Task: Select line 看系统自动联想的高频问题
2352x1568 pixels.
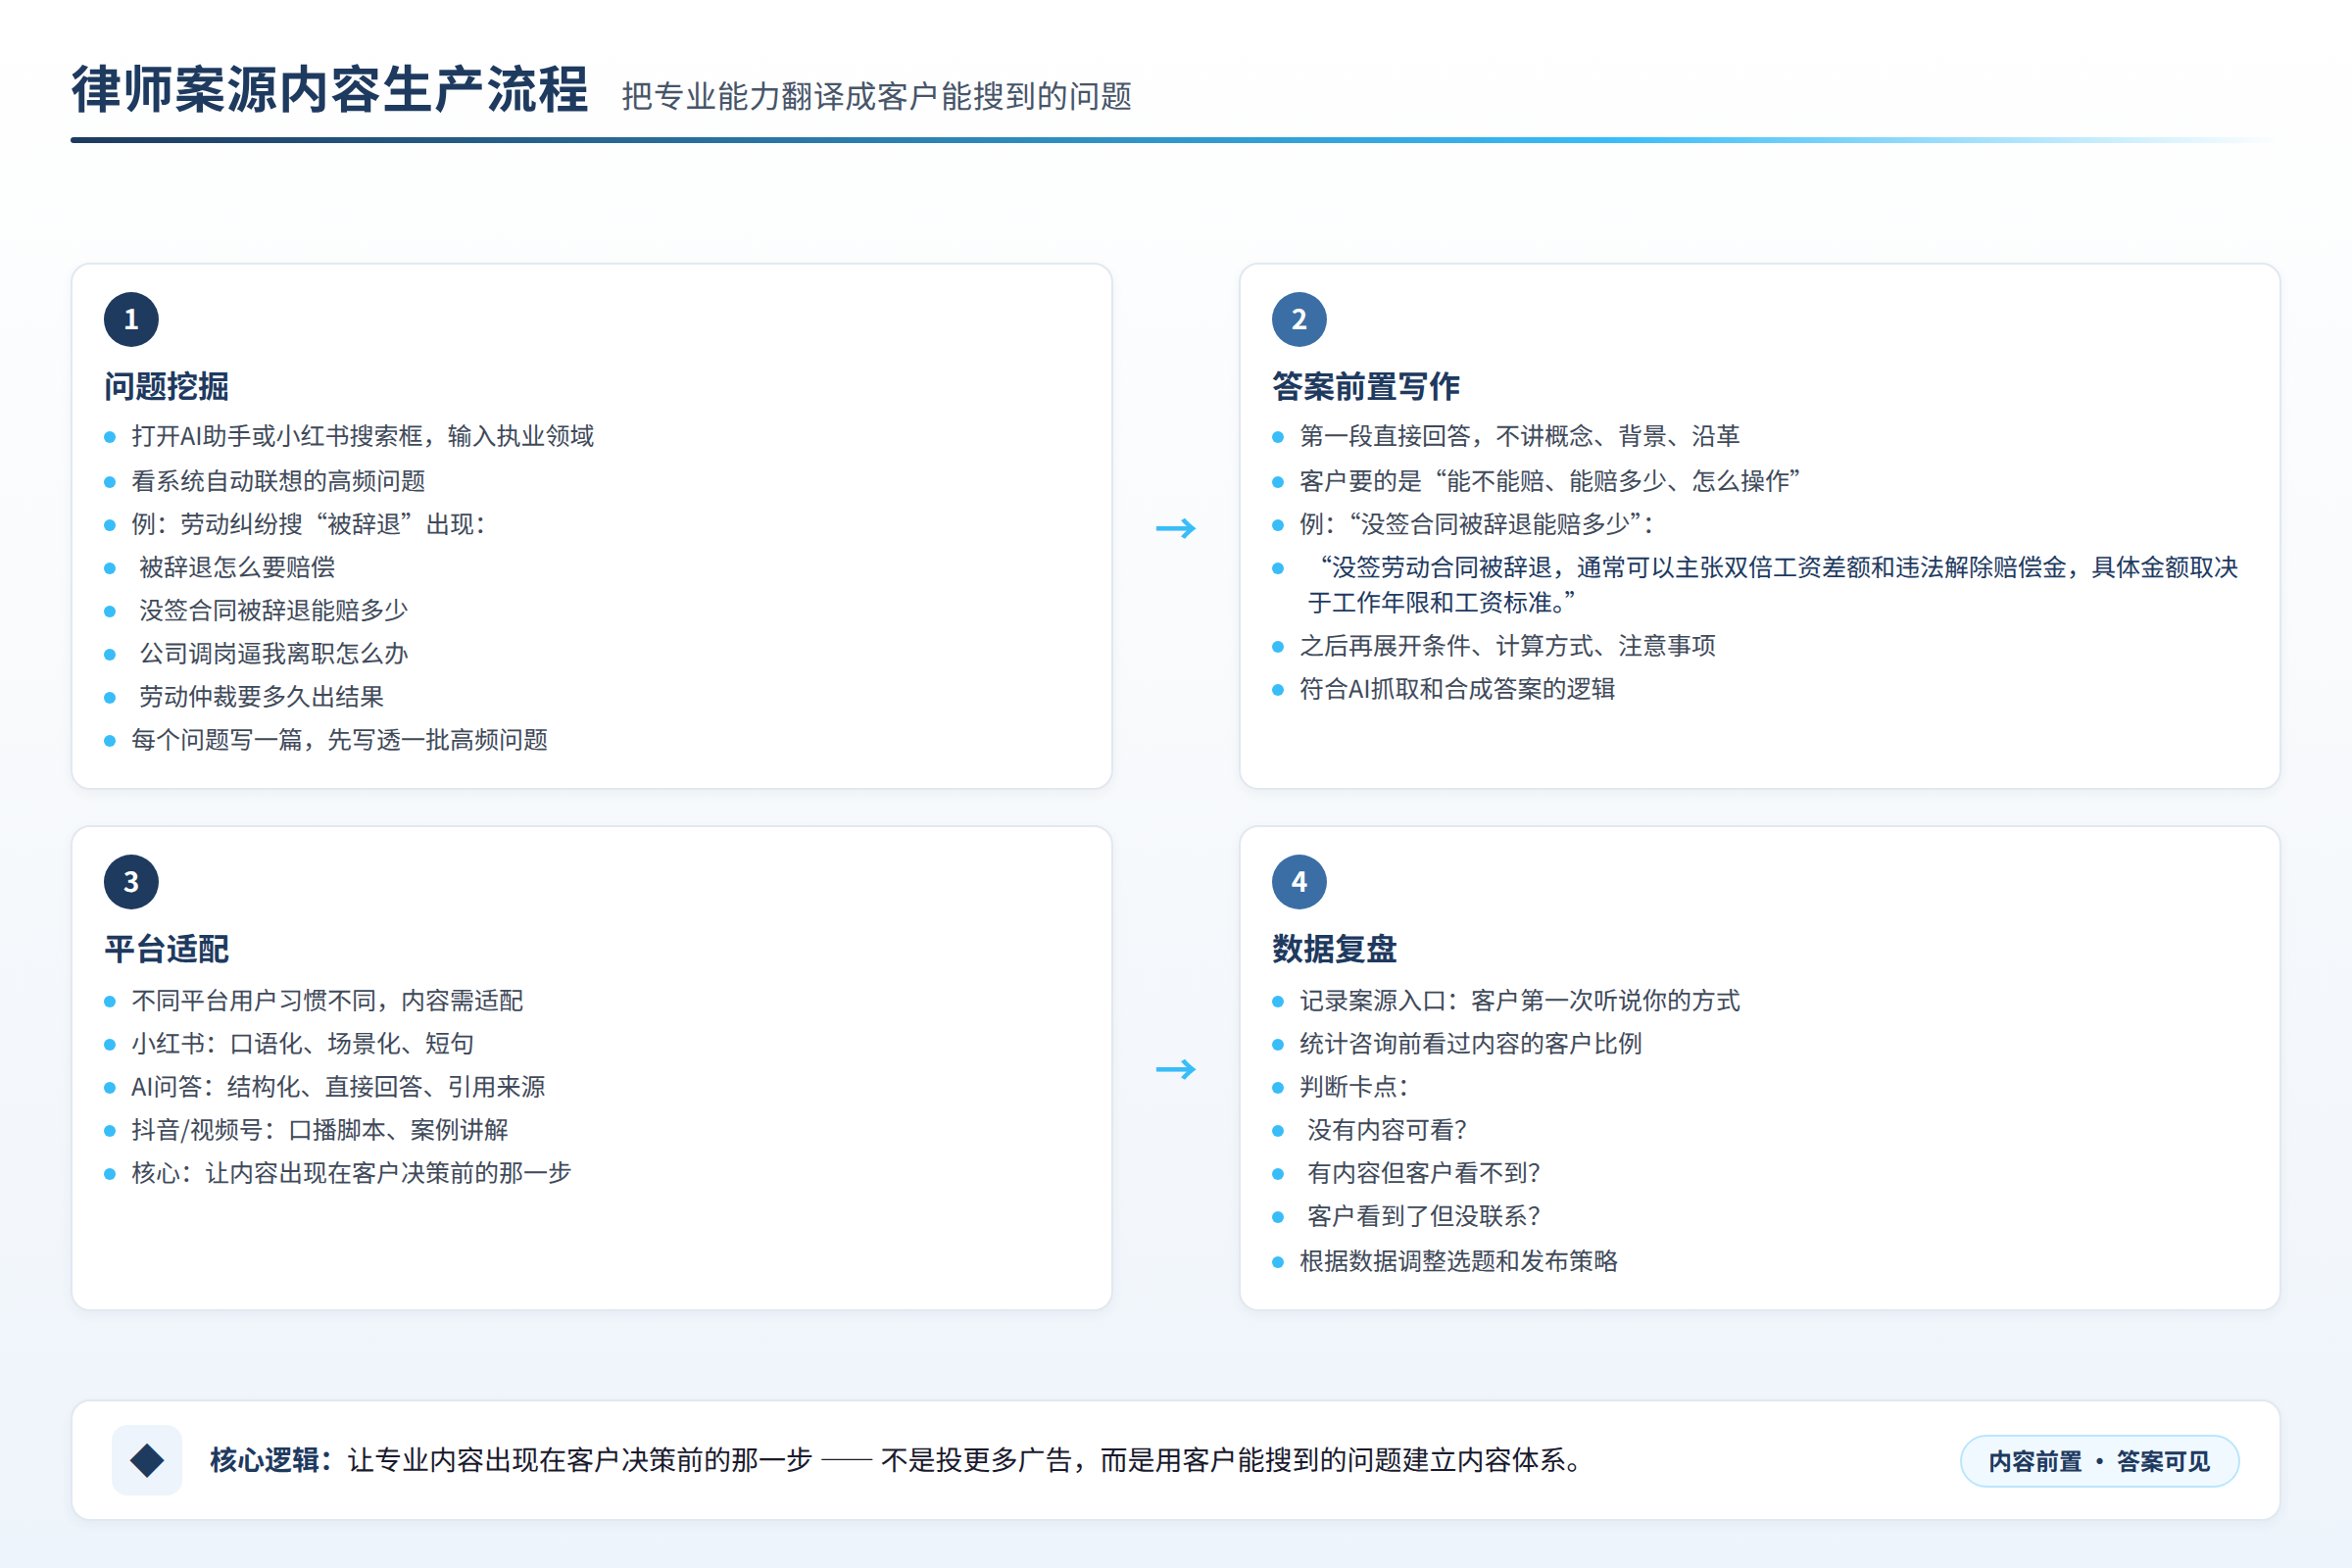Action: pos(279,481)
